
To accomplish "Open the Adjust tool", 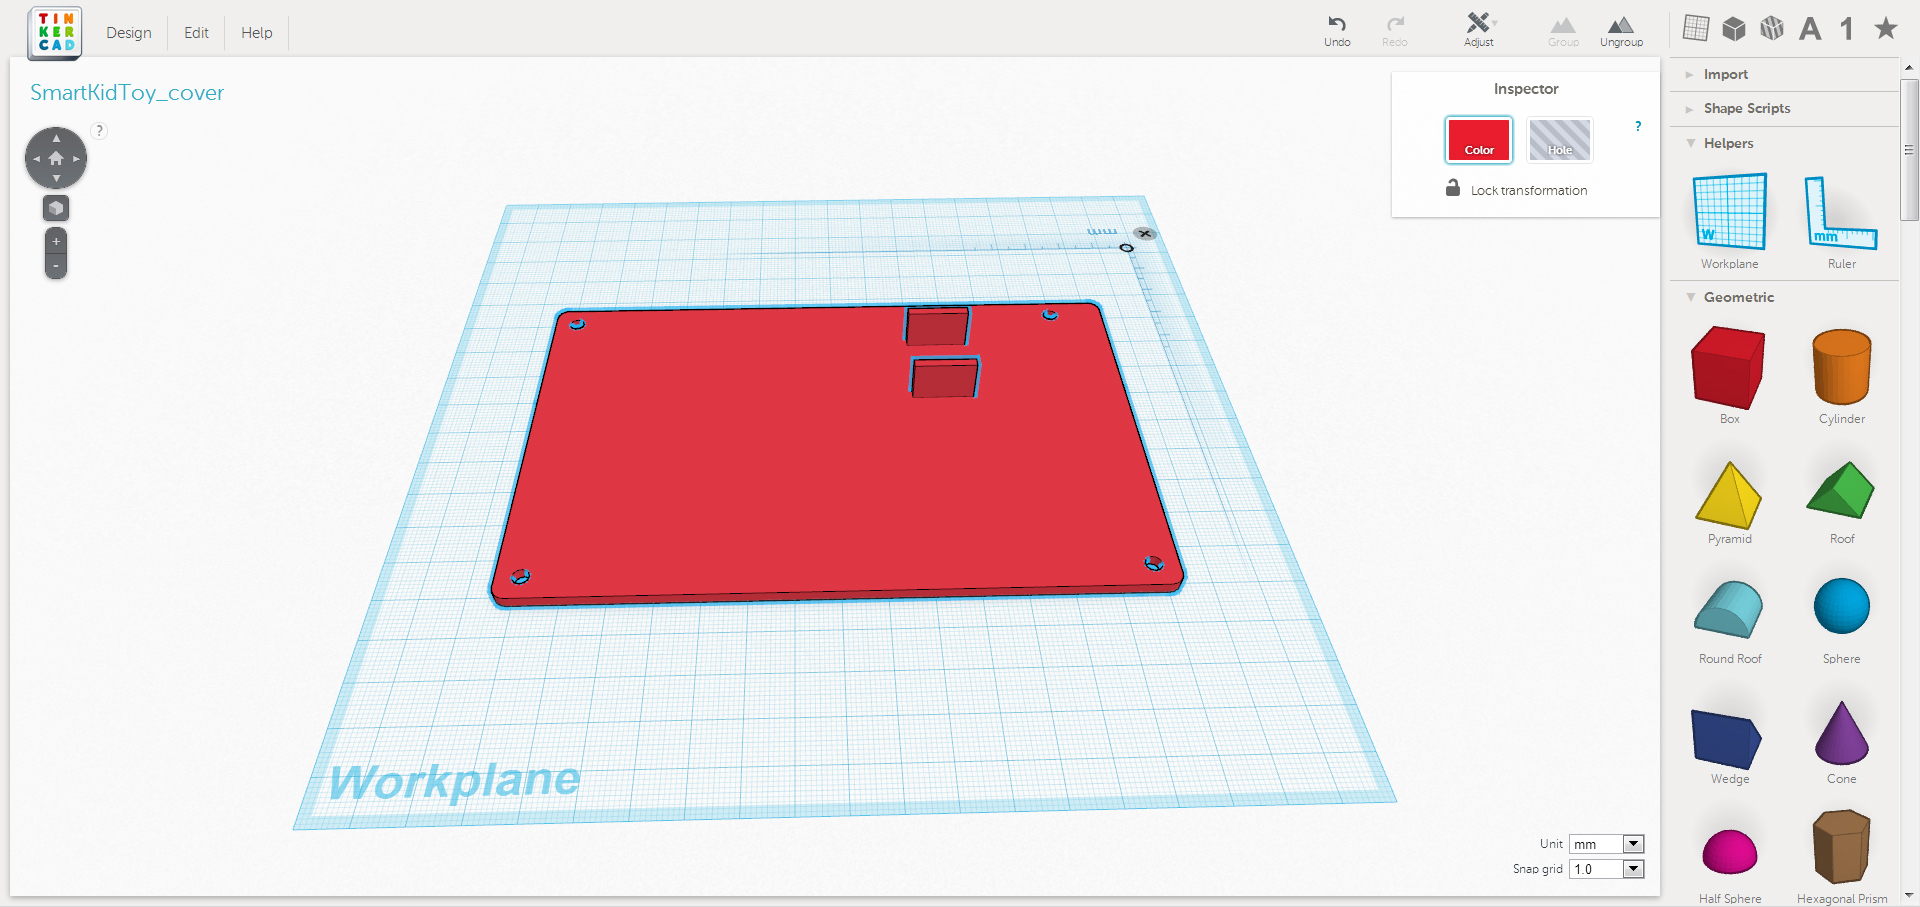I will click(x=1479, y=30).
